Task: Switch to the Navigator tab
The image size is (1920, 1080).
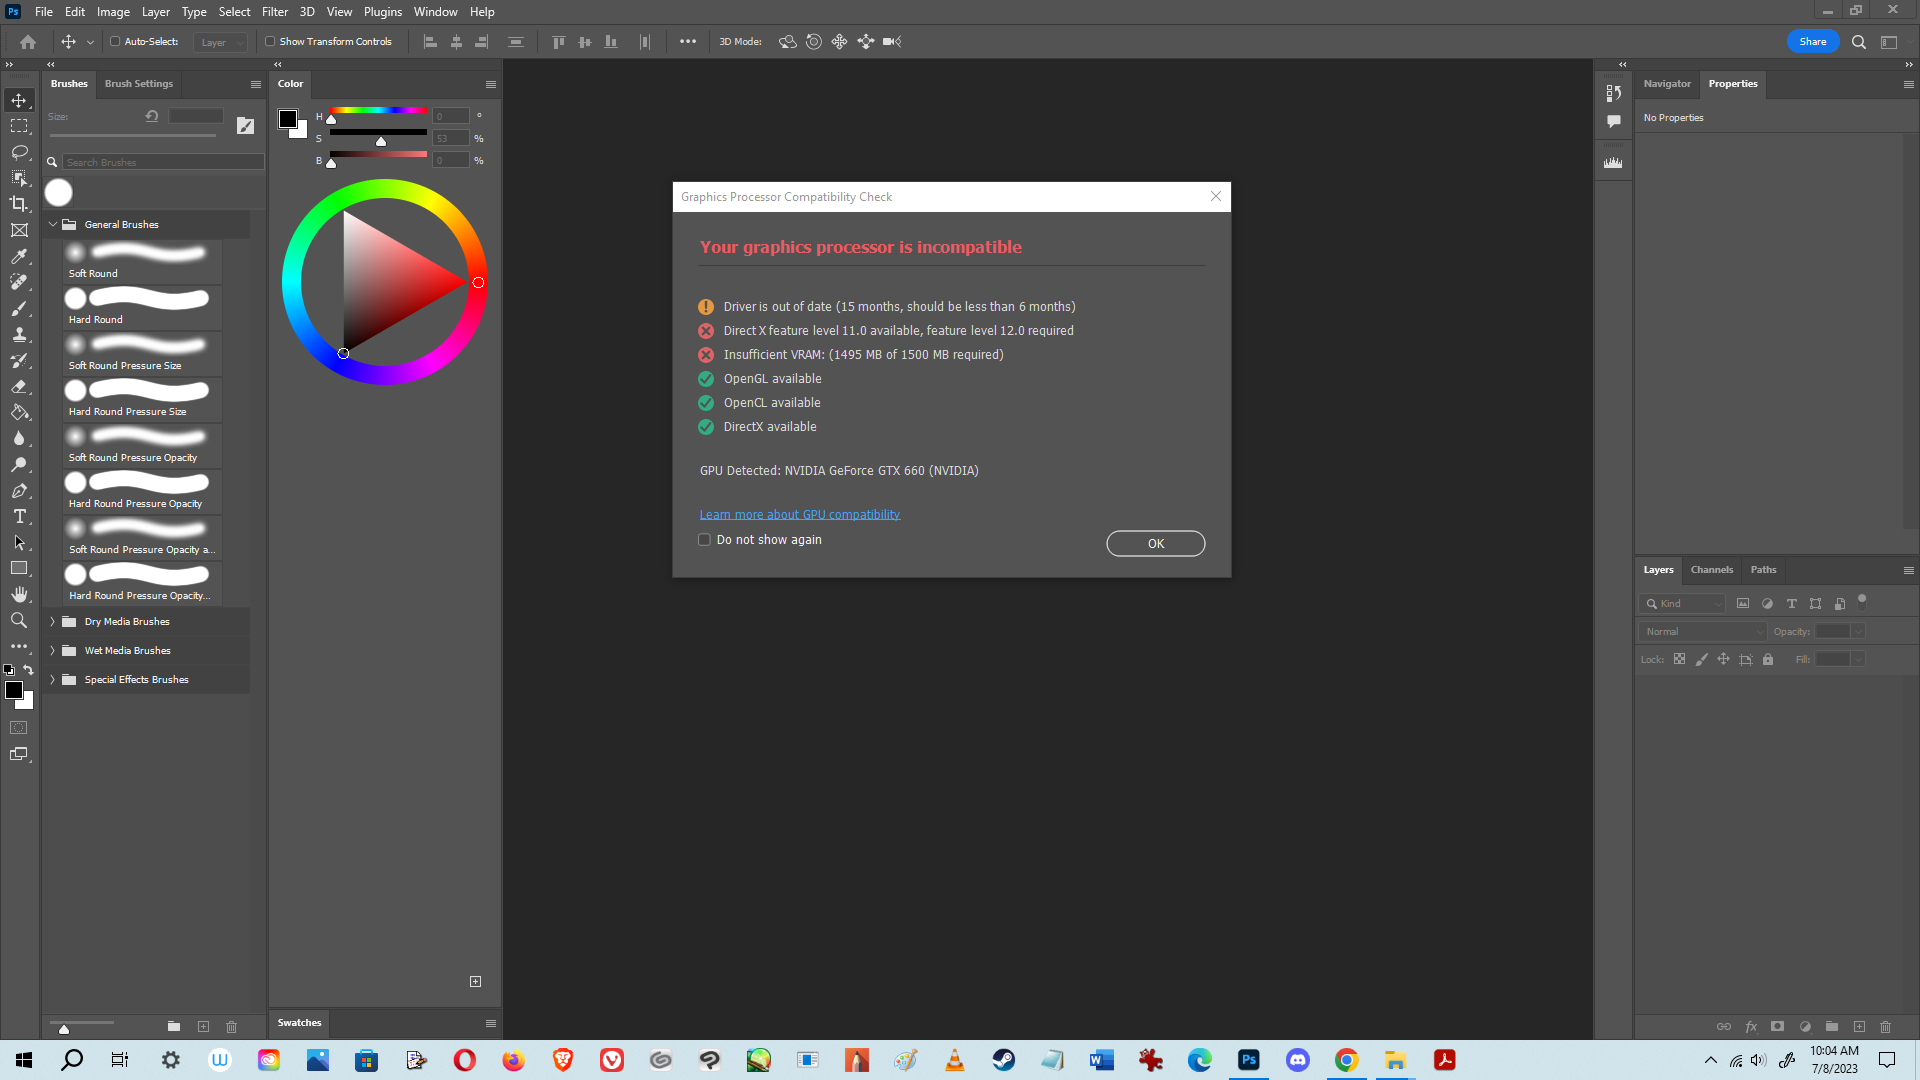Action: coord(1667,84)
